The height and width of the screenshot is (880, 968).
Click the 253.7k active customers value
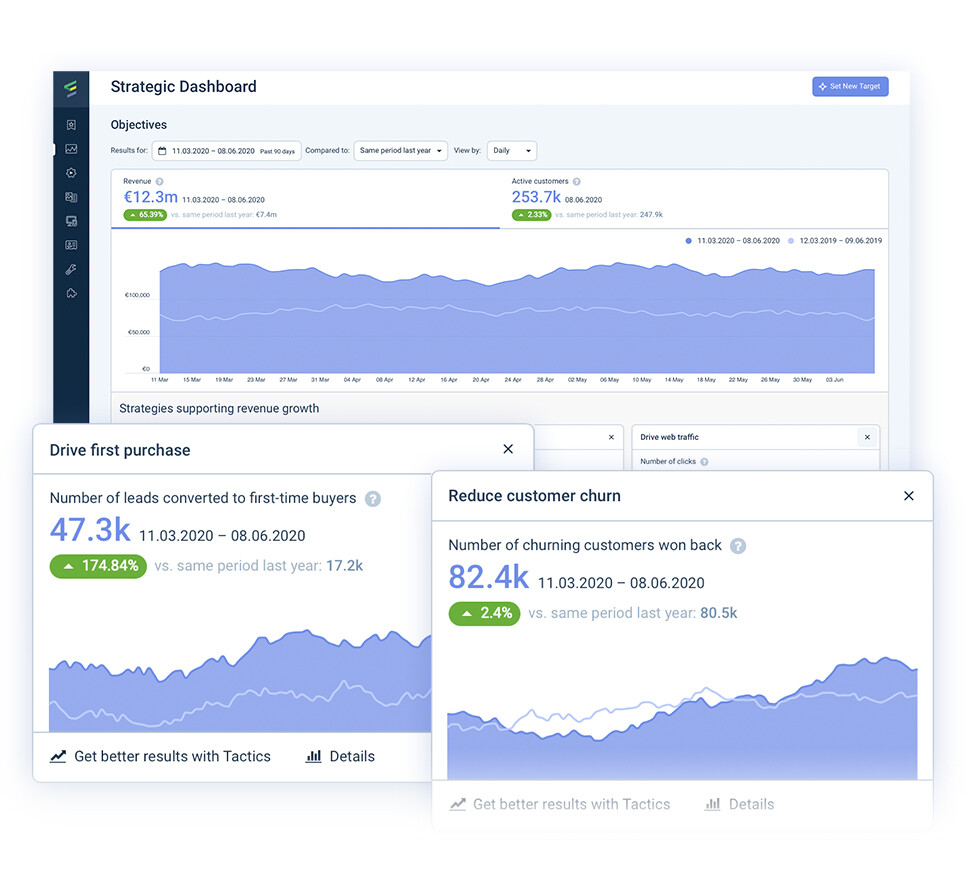pyautogui.click(x=536, y=197)
